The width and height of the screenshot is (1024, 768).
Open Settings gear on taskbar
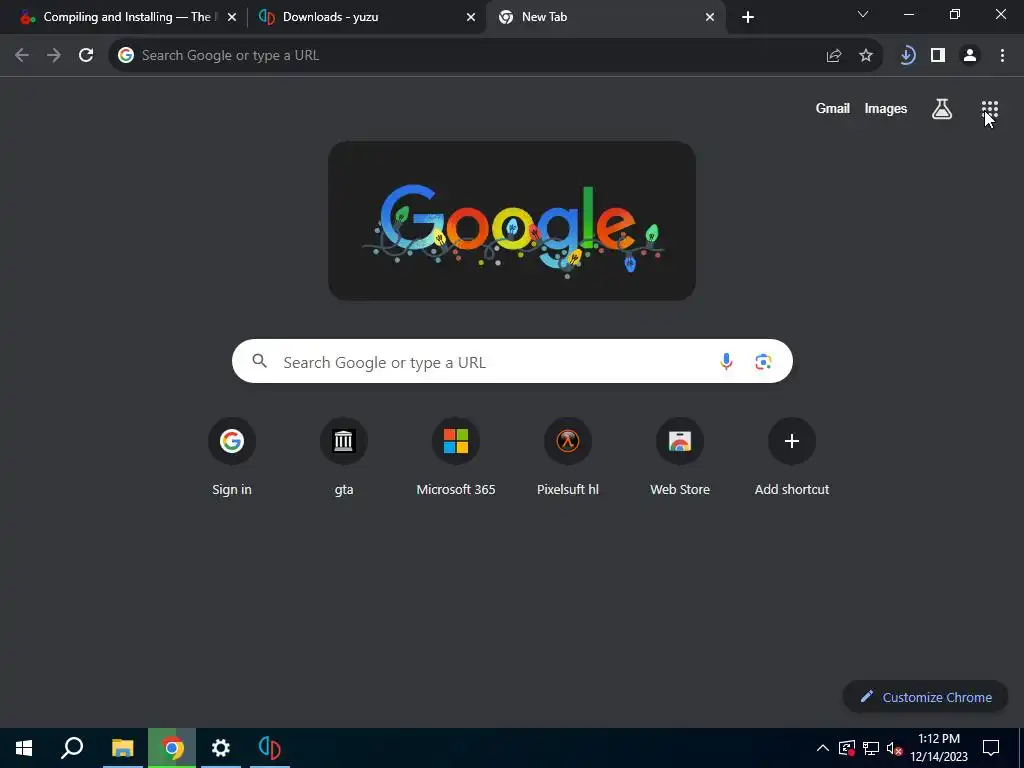[221, 748]
